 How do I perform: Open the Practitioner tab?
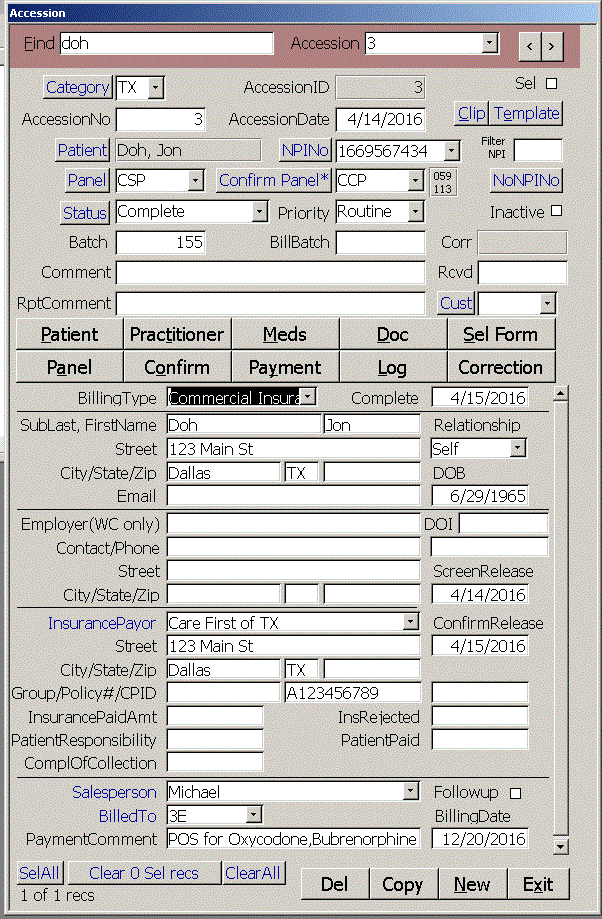[x=177, y=334]
